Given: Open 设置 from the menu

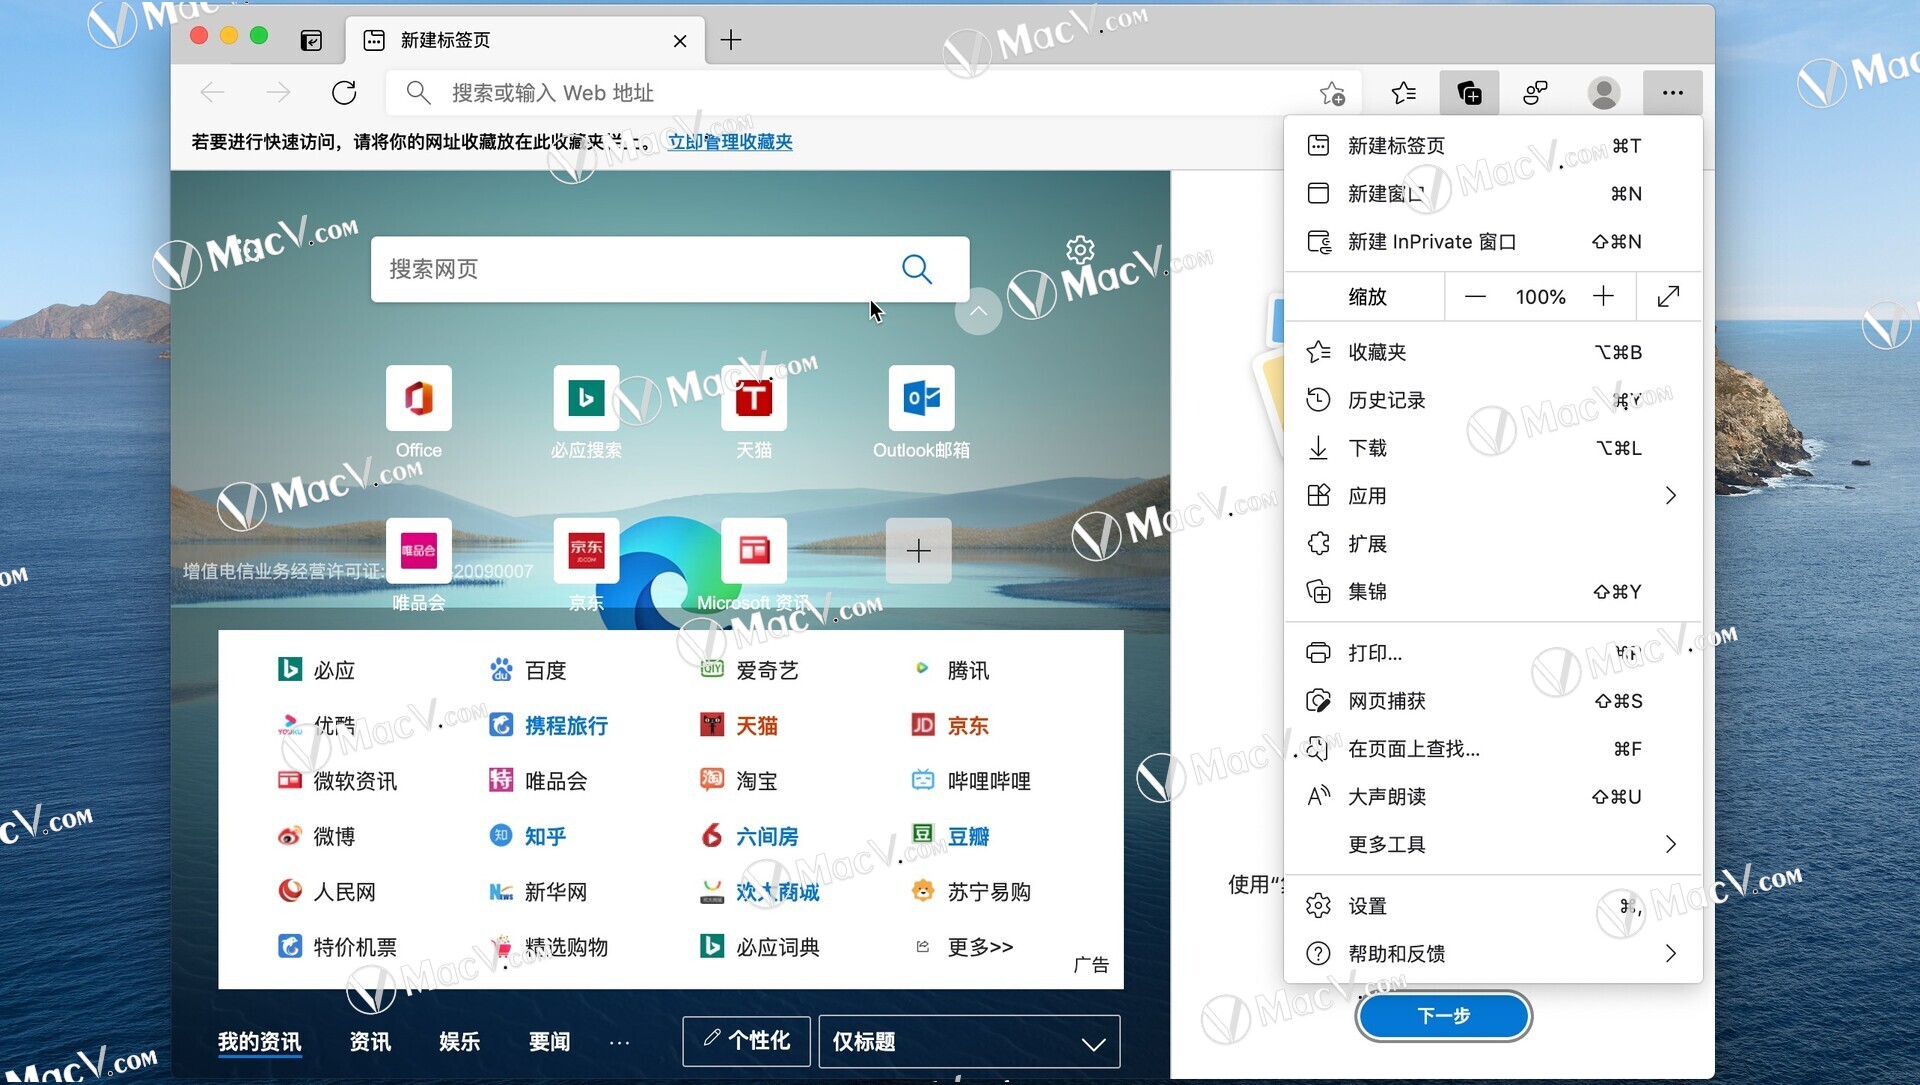Looking at the screenshot, I should pyautogui.click(x=1493, y=906).
